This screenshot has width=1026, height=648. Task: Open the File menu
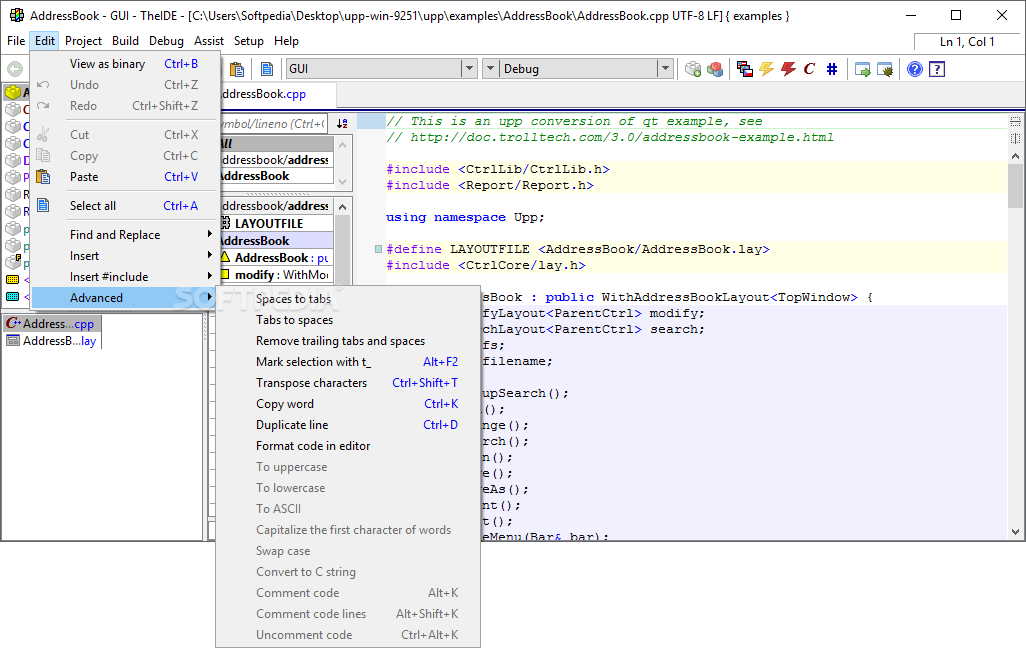click(16, 41)
